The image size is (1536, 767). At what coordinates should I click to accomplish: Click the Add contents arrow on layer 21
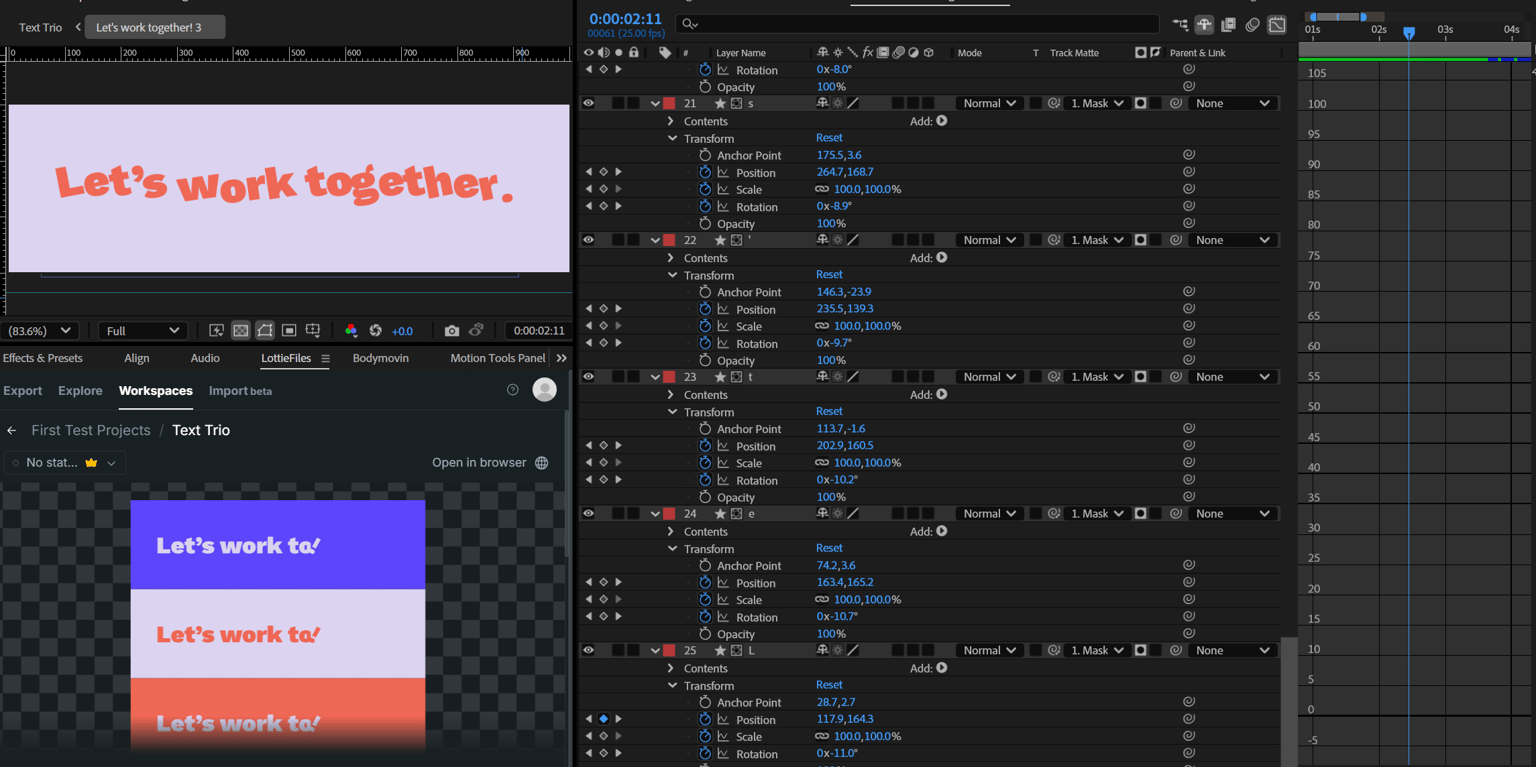pos(942,121)
